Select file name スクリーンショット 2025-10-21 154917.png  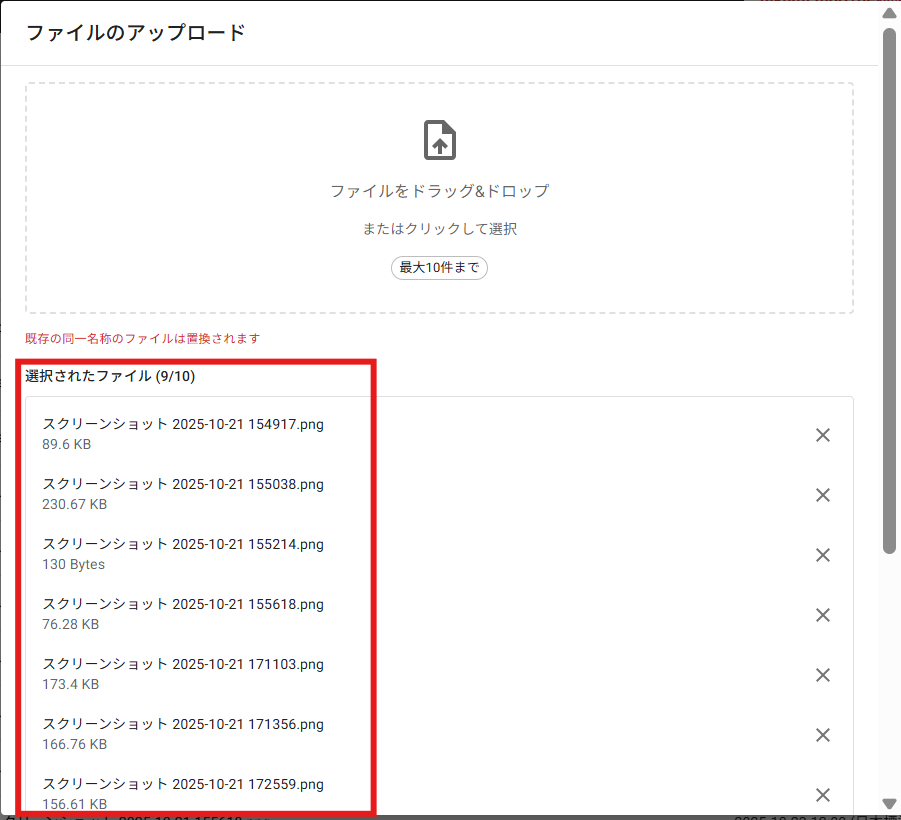[183, 424]
